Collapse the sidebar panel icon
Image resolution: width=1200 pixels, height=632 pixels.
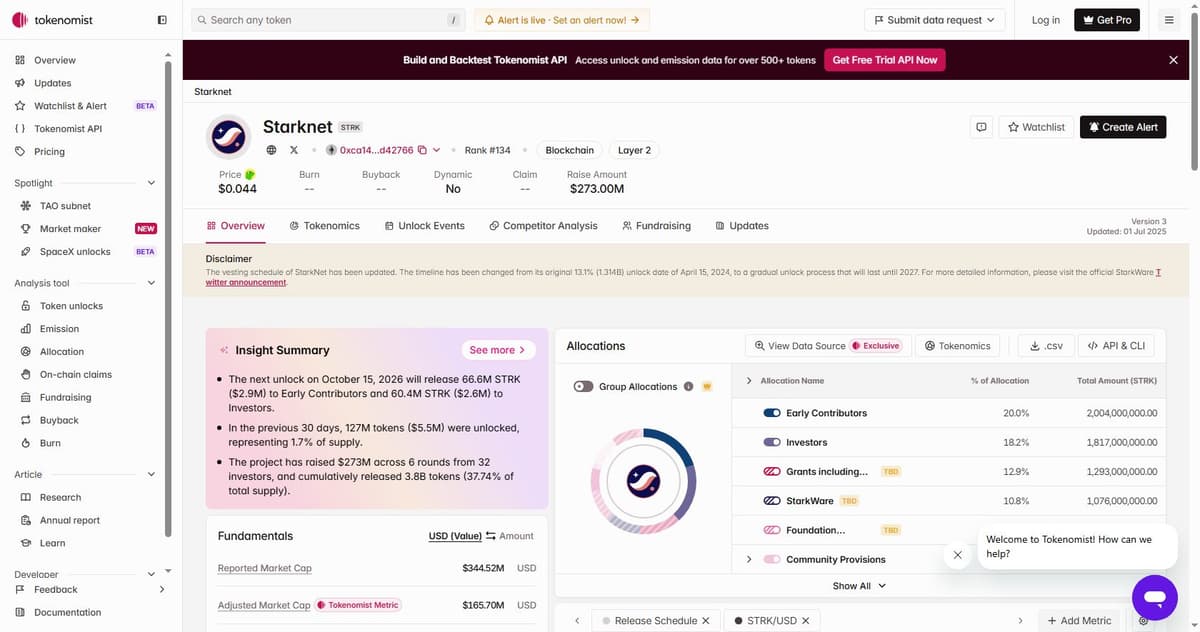[163, 20]
